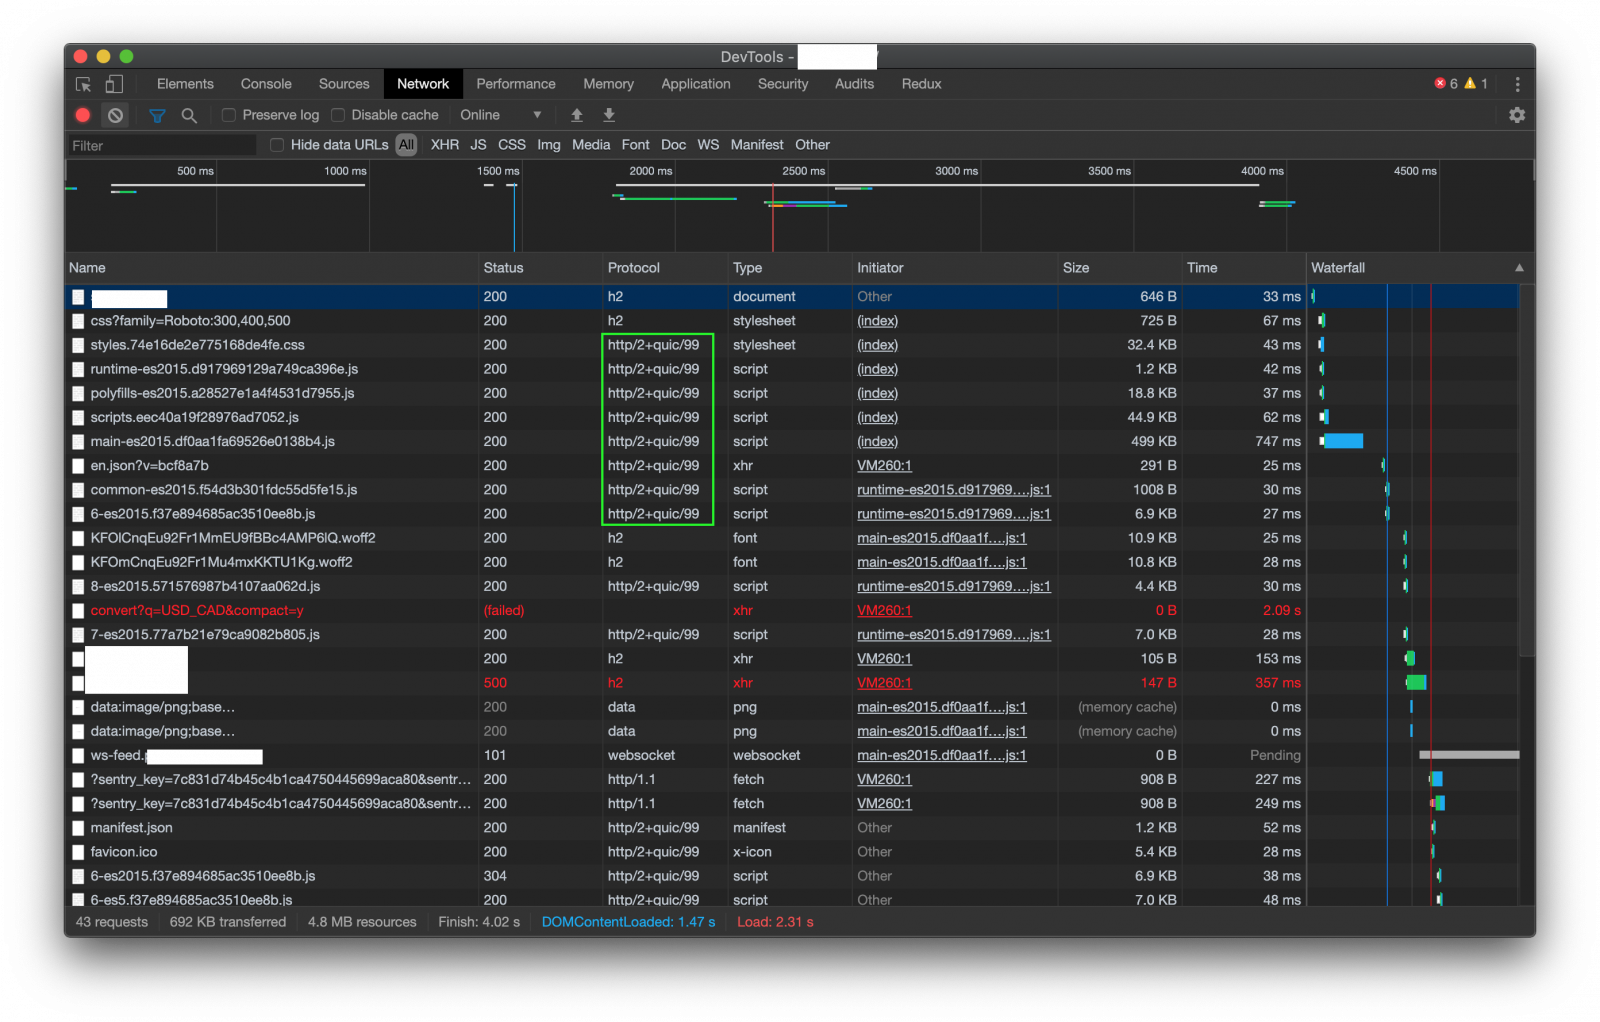Open the DevTools three-dot customize menu
This screenshot has height=1022, width=1600.
(x=1517, y=85)
